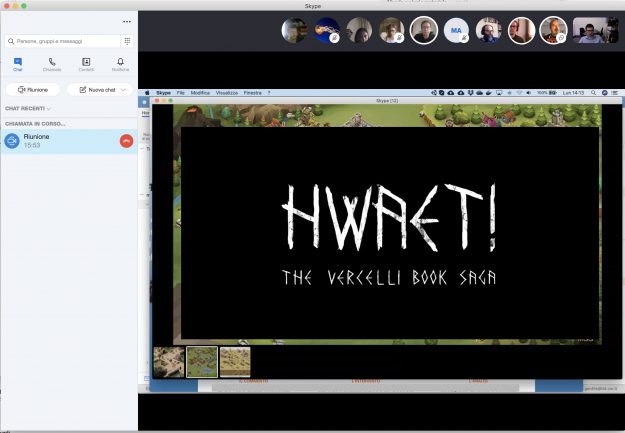Select the Riunione ongoing call row
This screenshot has width=625, height=433.
(69, 141)
